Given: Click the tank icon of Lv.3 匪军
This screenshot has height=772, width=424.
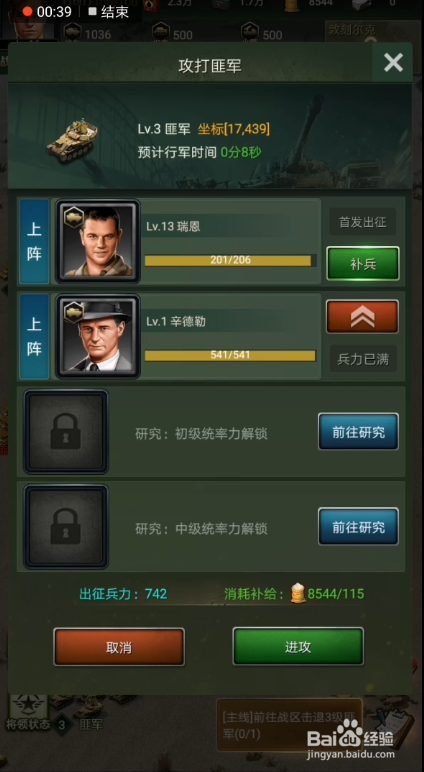Looking at the screenshot, I should (72, 140).
